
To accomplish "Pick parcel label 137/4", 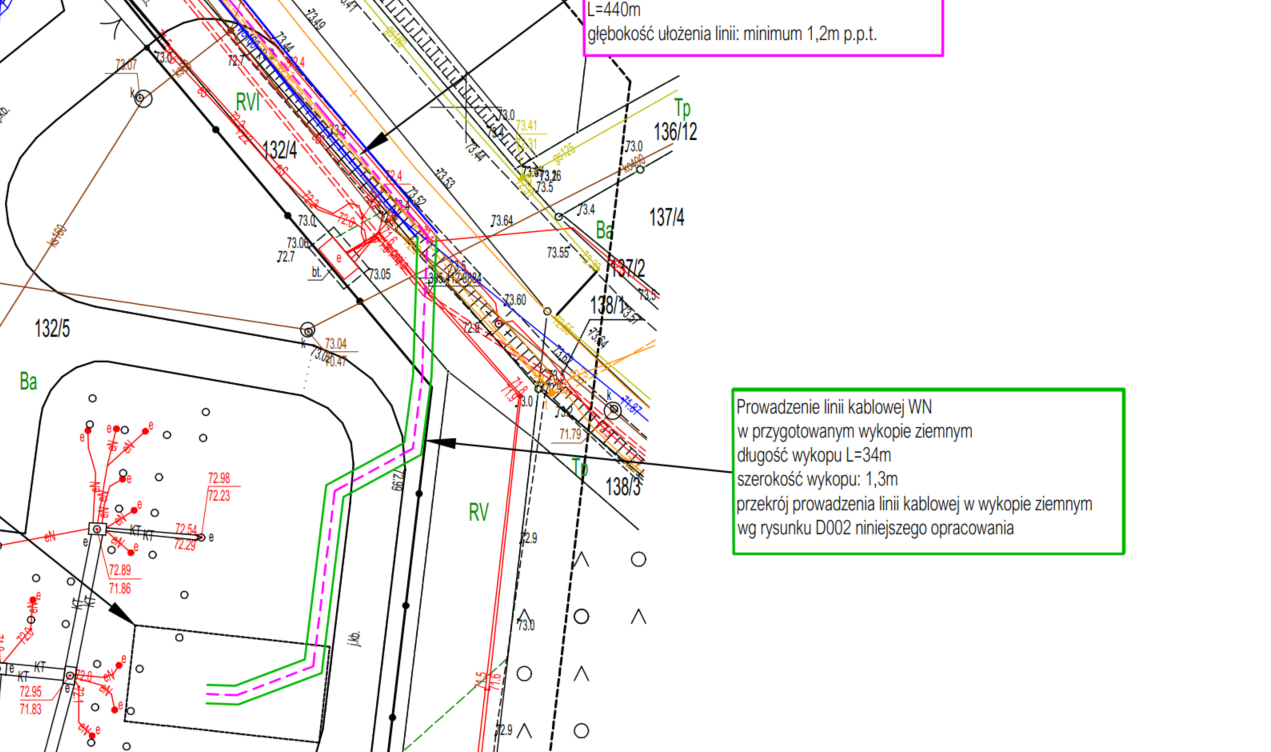I will click(667, 216).
